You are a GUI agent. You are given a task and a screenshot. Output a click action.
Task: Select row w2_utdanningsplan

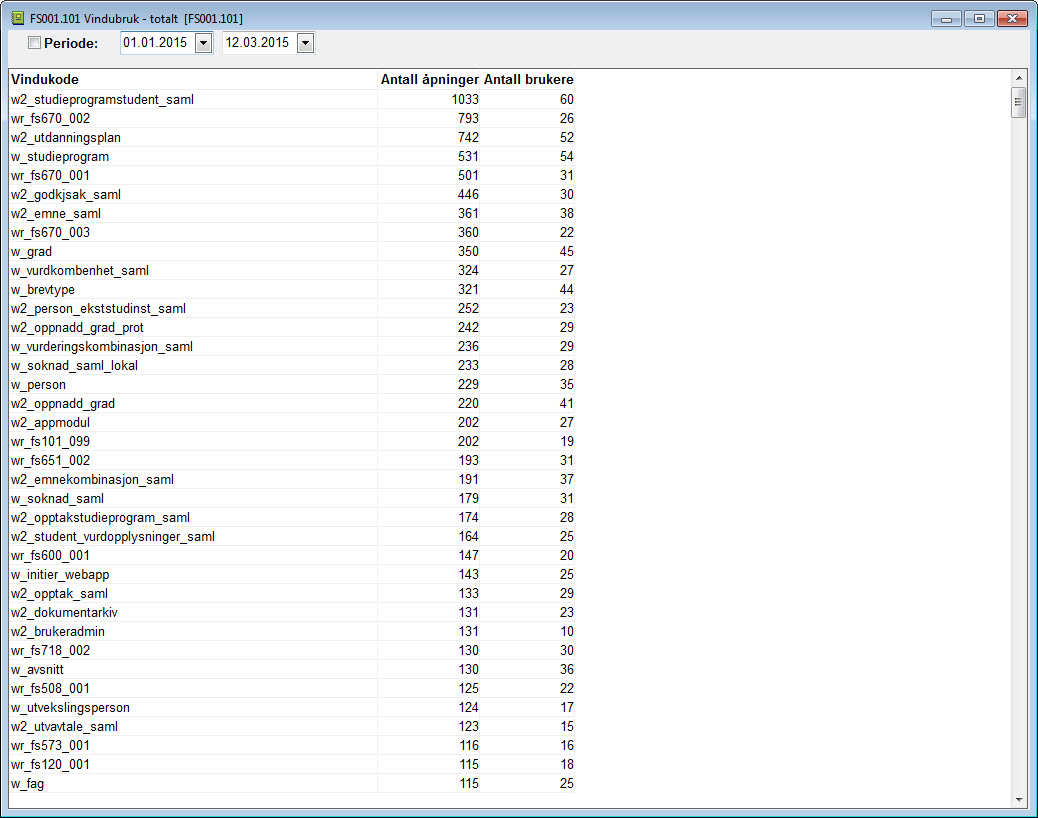(x=292, y=138)
